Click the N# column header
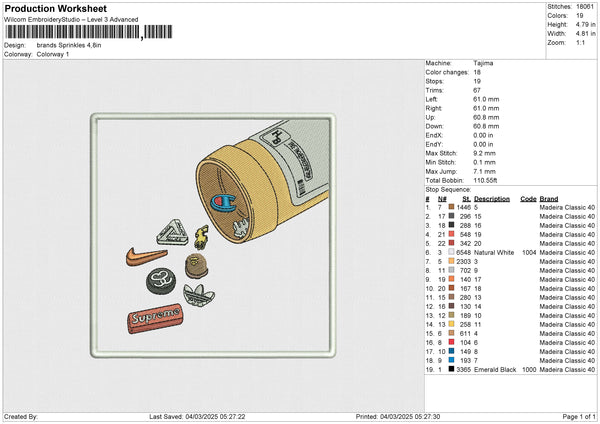Viewport: 600px width, 424px height. pyautogui.click(x=442, y=199)
